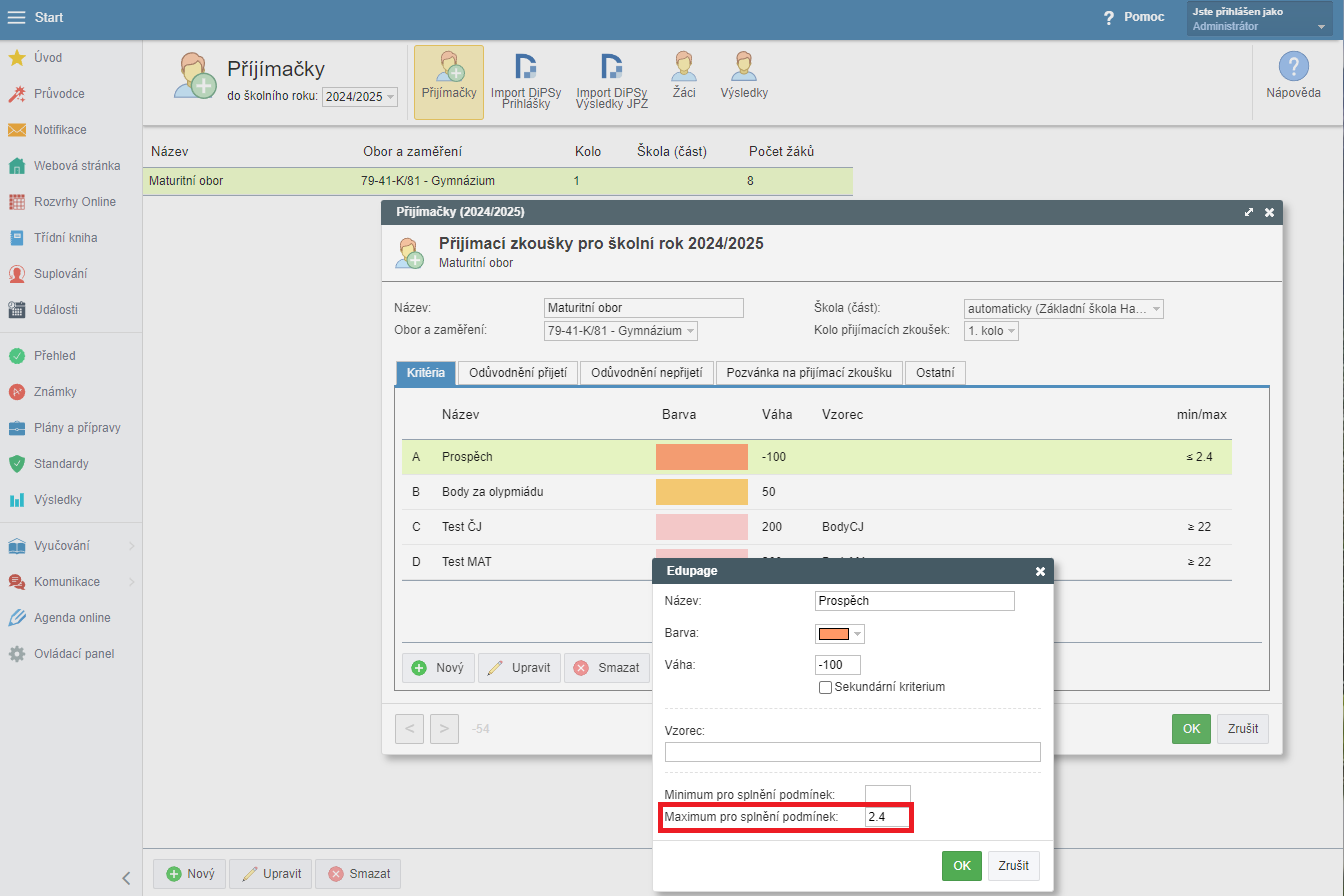The image size is (1344, 896).
Task: Switch to Pozvánka na přijímací zkoušku tab
Action: [x=809, y=373]
